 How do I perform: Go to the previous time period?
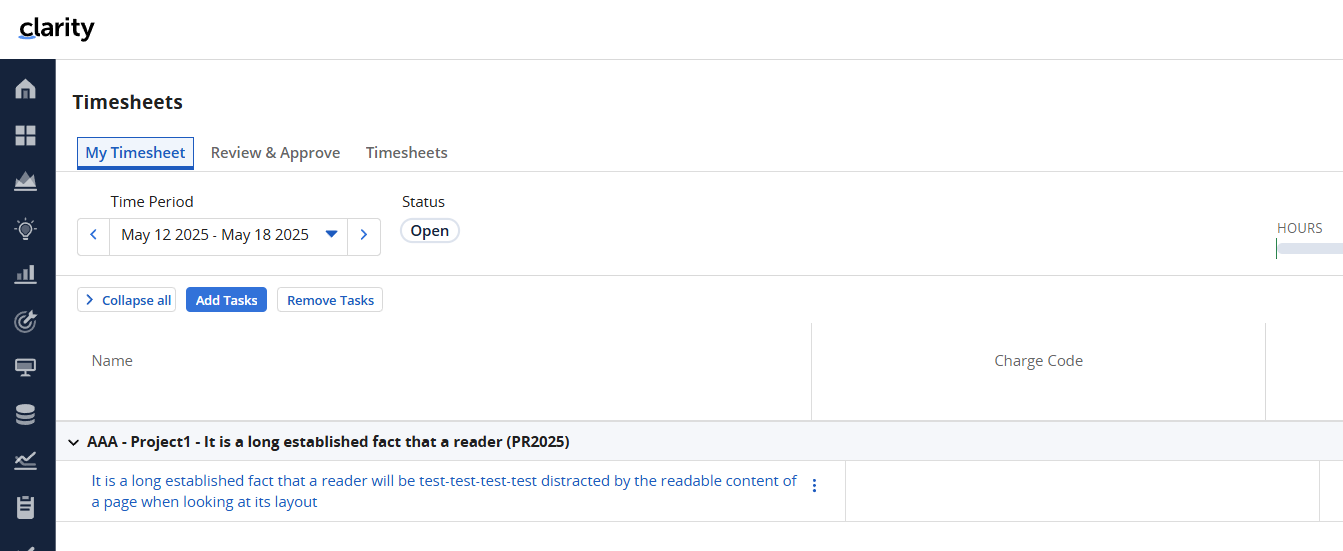[93, 235]
